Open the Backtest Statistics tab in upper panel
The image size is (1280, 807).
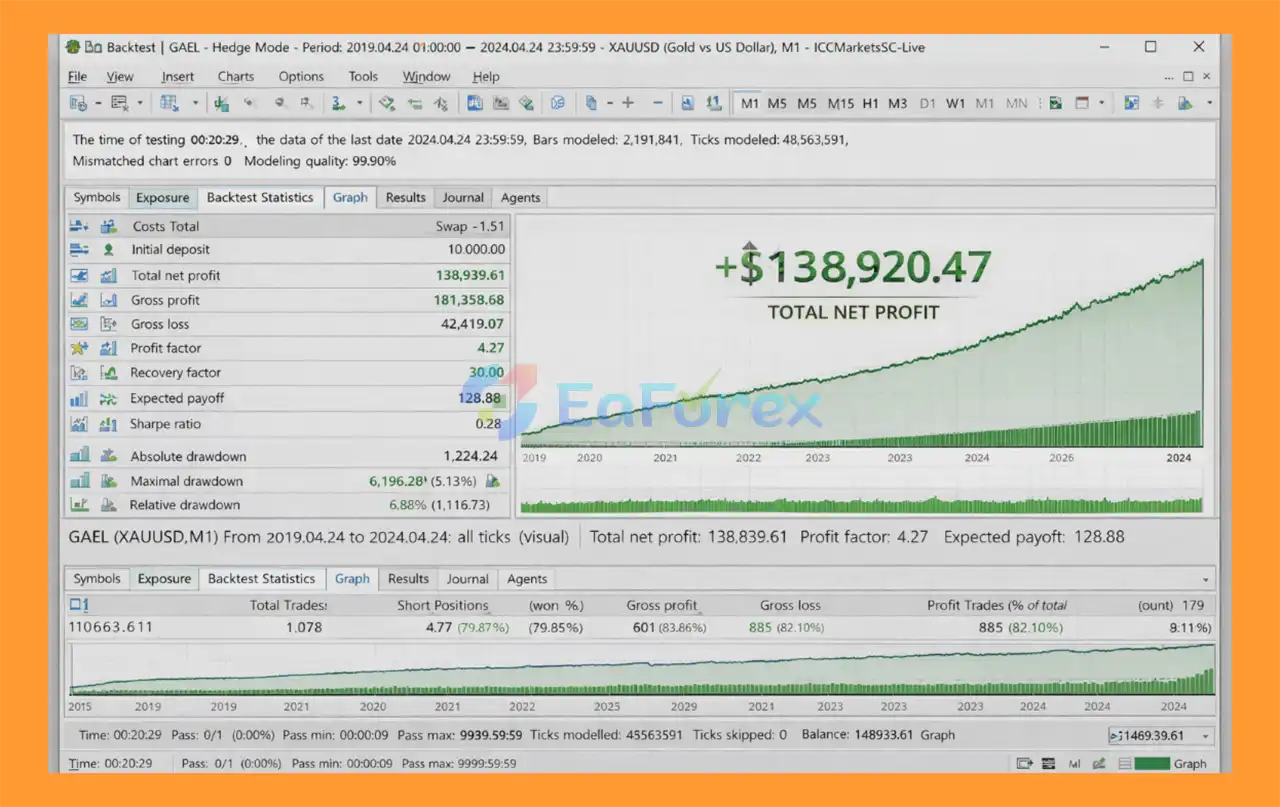(x=260, y=197)
